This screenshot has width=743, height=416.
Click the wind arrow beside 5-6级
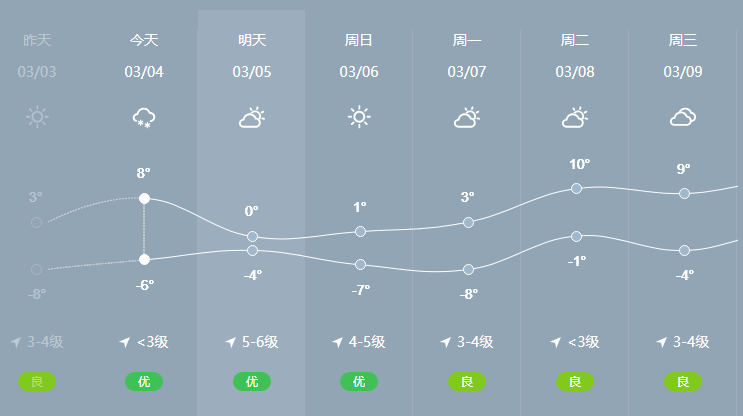tap(230, 342)
